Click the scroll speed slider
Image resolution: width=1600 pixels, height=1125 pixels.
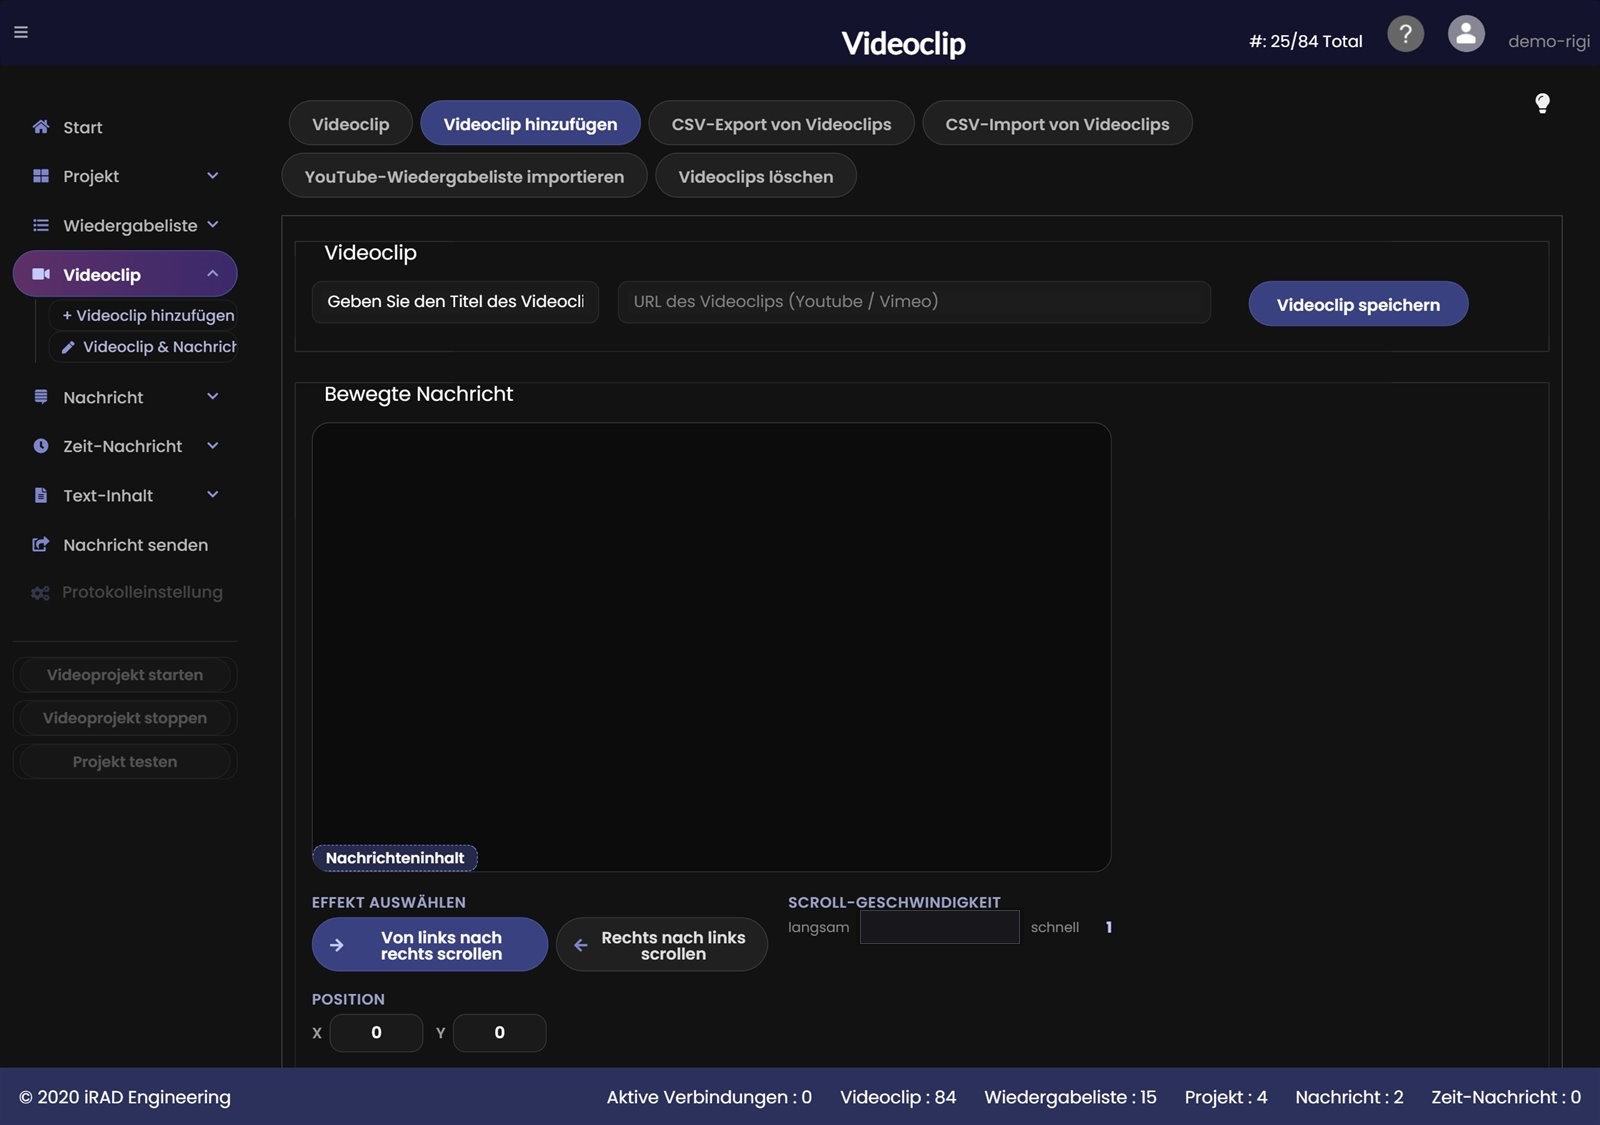940,927
